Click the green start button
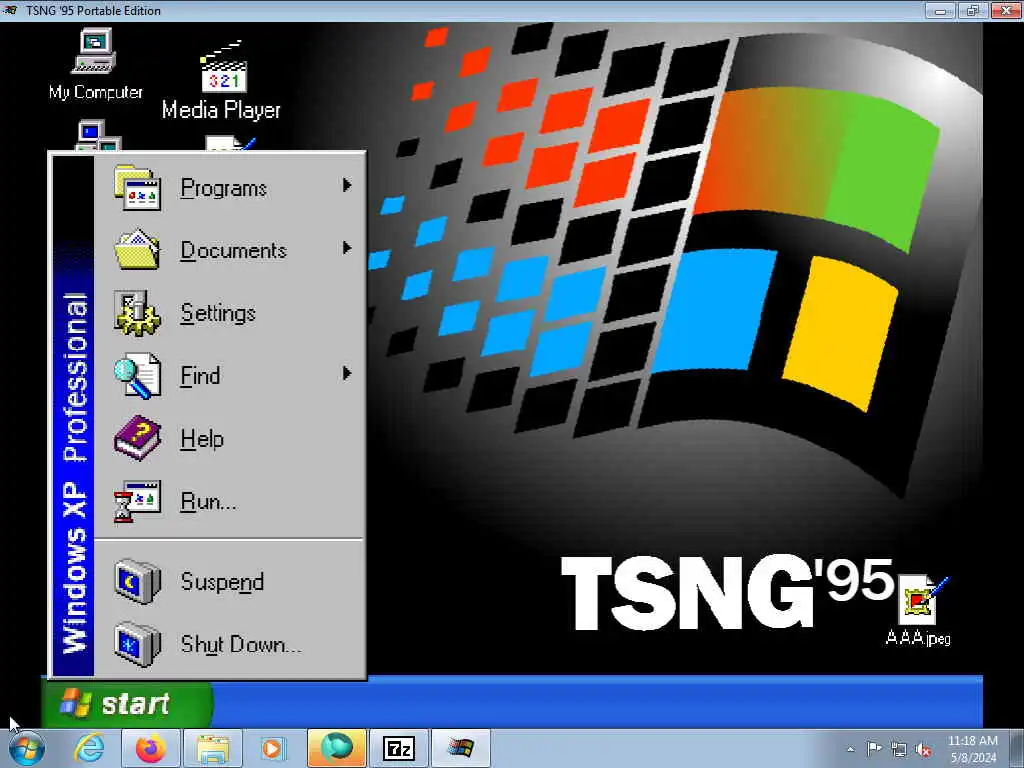Image resolution: width=1024 pixels, height=768 pixels. pos(127,704)
